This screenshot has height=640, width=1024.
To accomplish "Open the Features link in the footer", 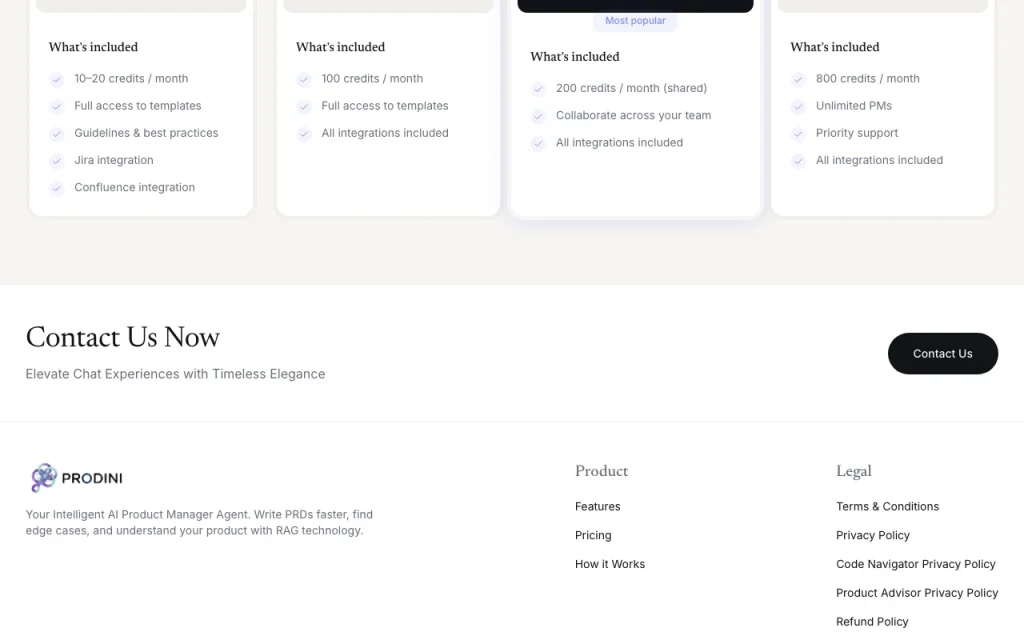I will [x=598, y=506].
